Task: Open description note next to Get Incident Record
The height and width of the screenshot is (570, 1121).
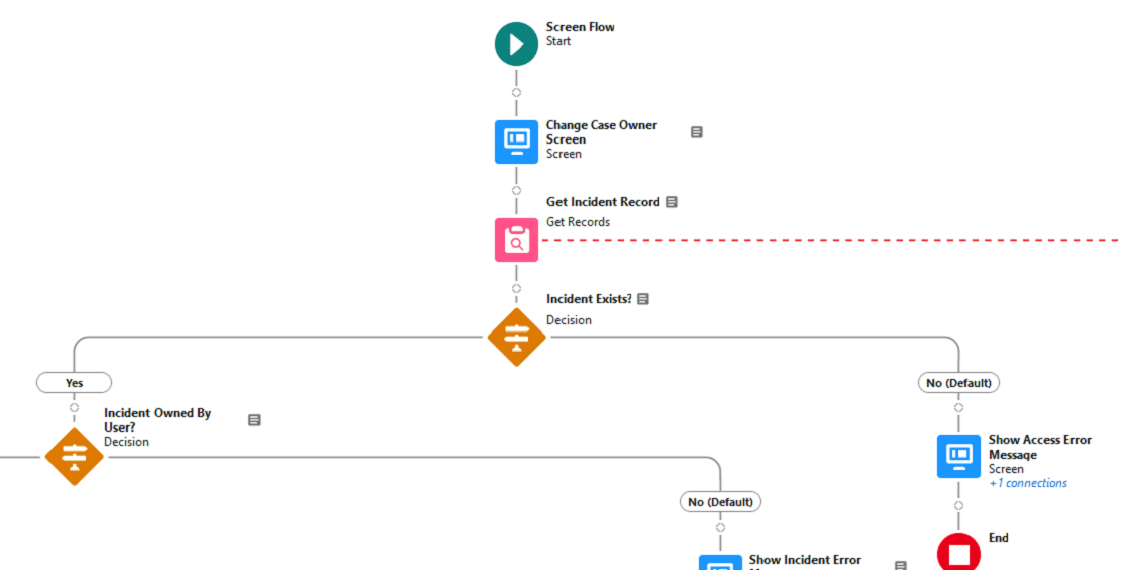Action: point(672,202)
